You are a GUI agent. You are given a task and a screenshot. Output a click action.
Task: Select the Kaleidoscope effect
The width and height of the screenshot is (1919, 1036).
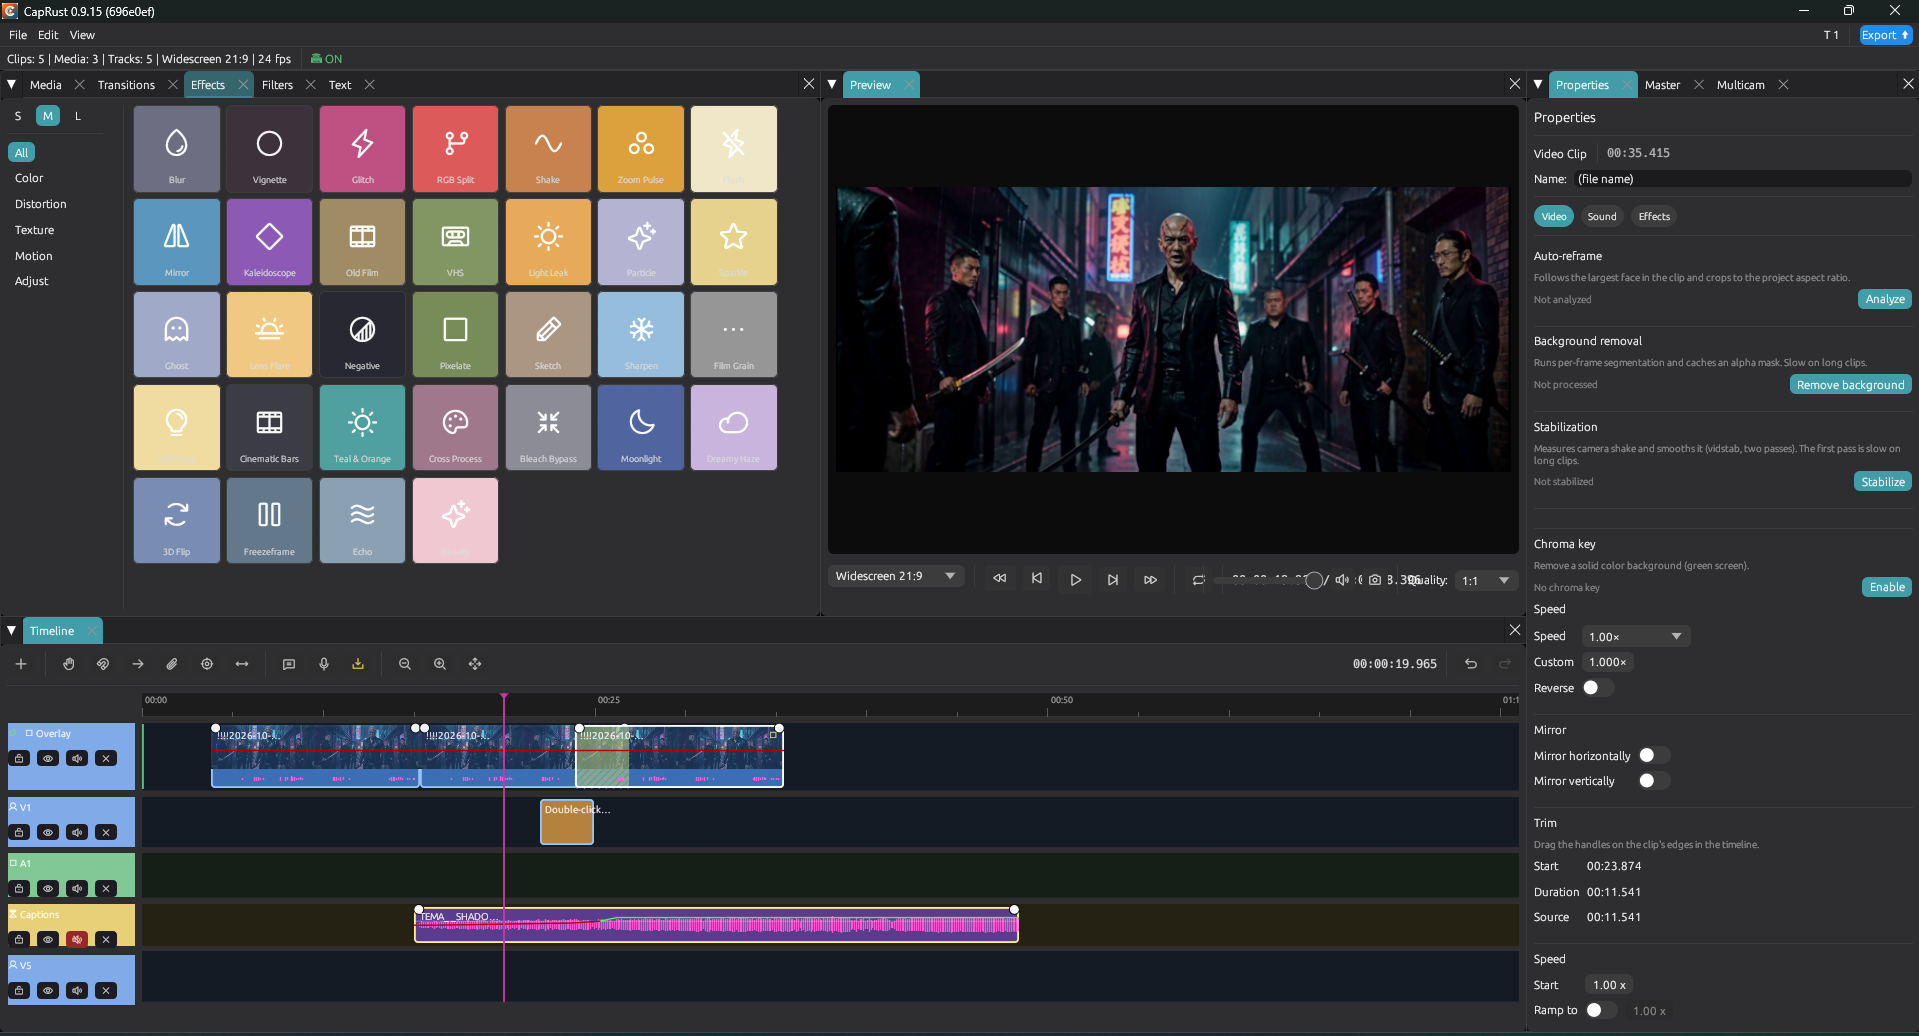[269, 241]
